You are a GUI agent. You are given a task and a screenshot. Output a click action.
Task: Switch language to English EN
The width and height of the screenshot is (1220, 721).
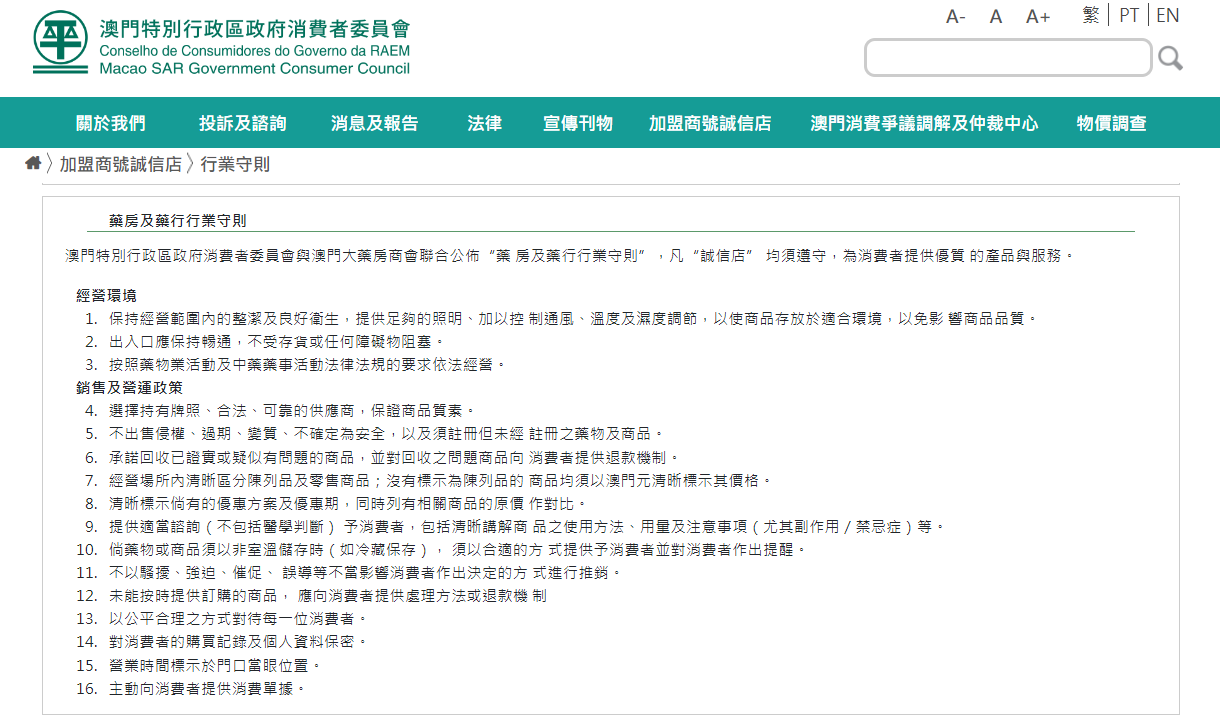(1167, 15)
